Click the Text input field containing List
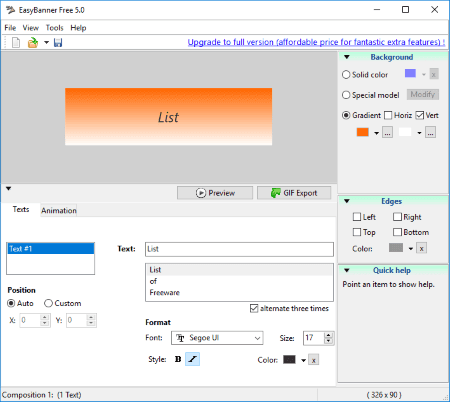The width and height of the screenshot is (450, 402). 239,249
